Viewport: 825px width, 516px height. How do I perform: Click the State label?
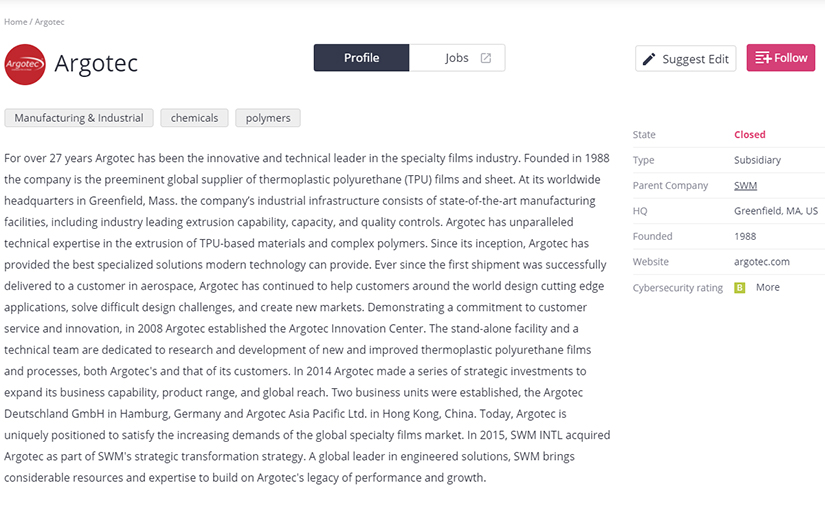coord(644,135)
